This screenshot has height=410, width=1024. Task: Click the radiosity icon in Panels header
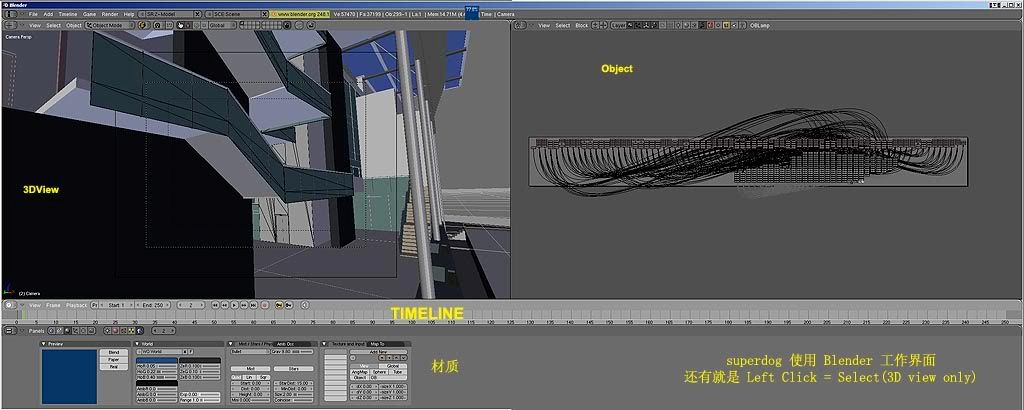(131, 328)
